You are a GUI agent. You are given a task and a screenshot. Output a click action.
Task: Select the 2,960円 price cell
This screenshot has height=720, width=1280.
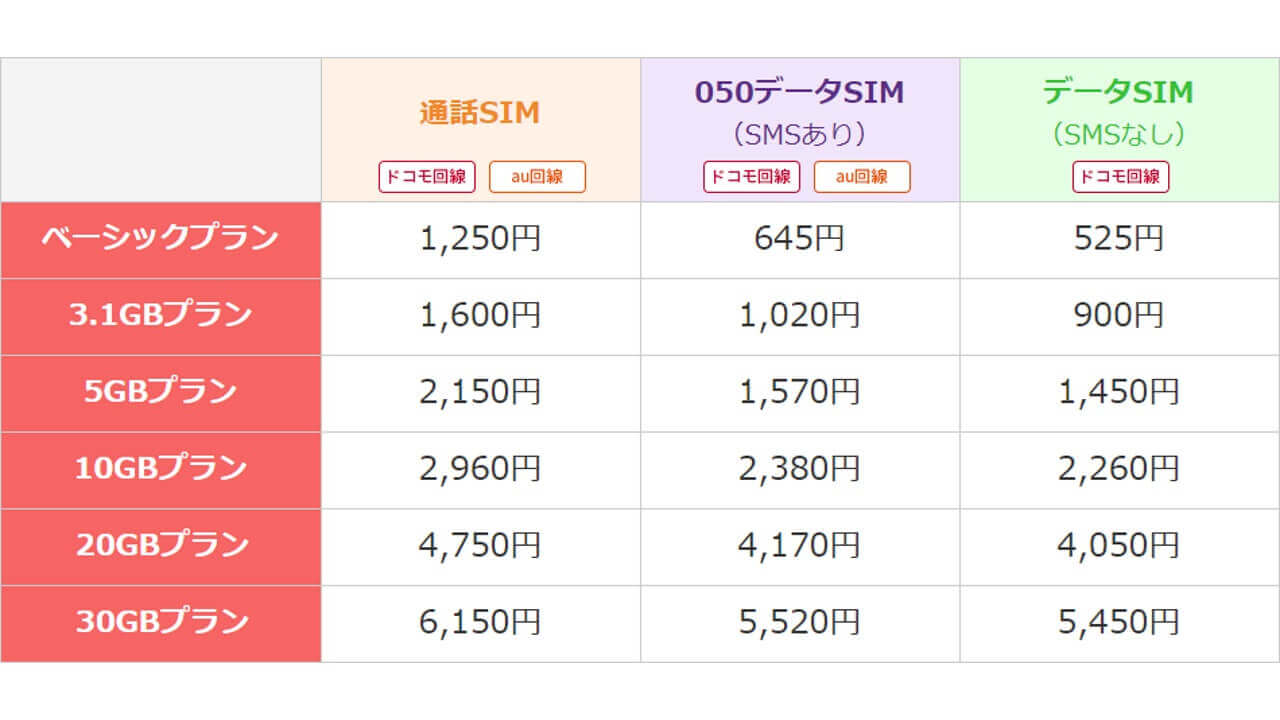click(480, 469)
